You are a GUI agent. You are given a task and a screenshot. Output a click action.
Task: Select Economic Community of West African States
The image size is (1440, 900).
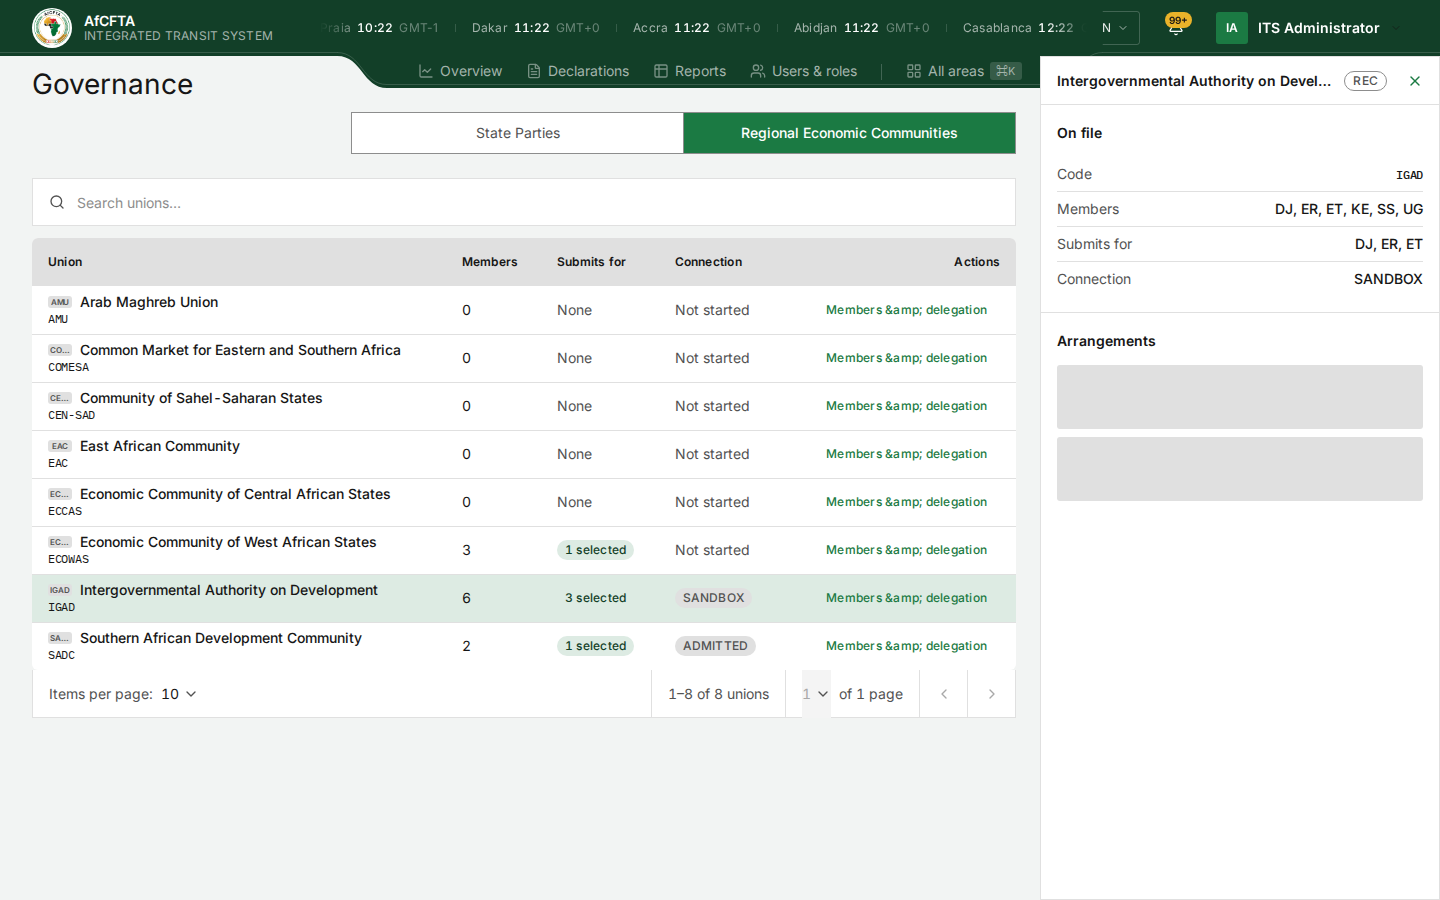point(228,542)
